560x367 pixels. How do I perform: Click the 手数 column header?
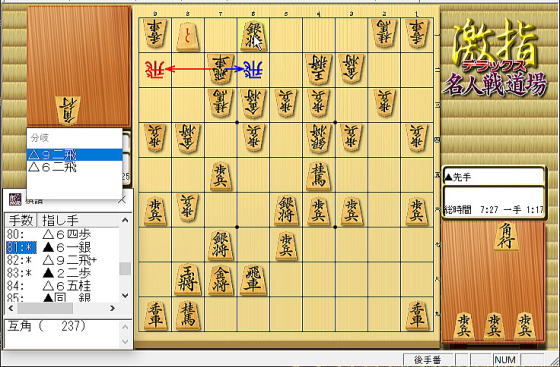coord(21,220)
